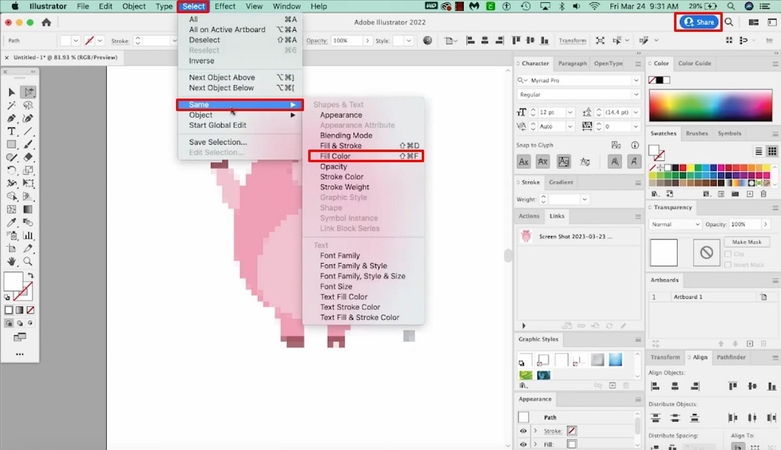Select the Rectangle tool
The height and width of the screenshot is (450, 781).
click(x=11, y=145)
